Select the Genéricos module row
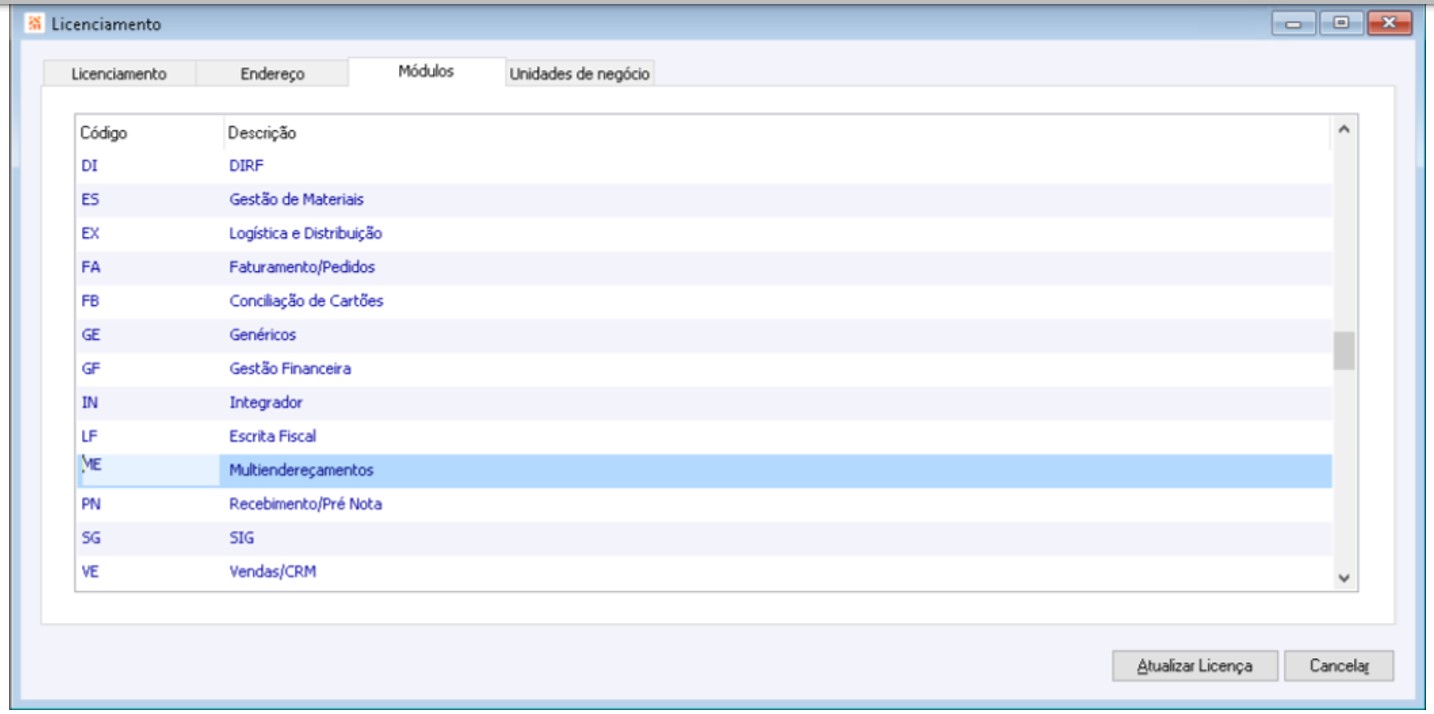1434x714 pixels. click(704, 336)
